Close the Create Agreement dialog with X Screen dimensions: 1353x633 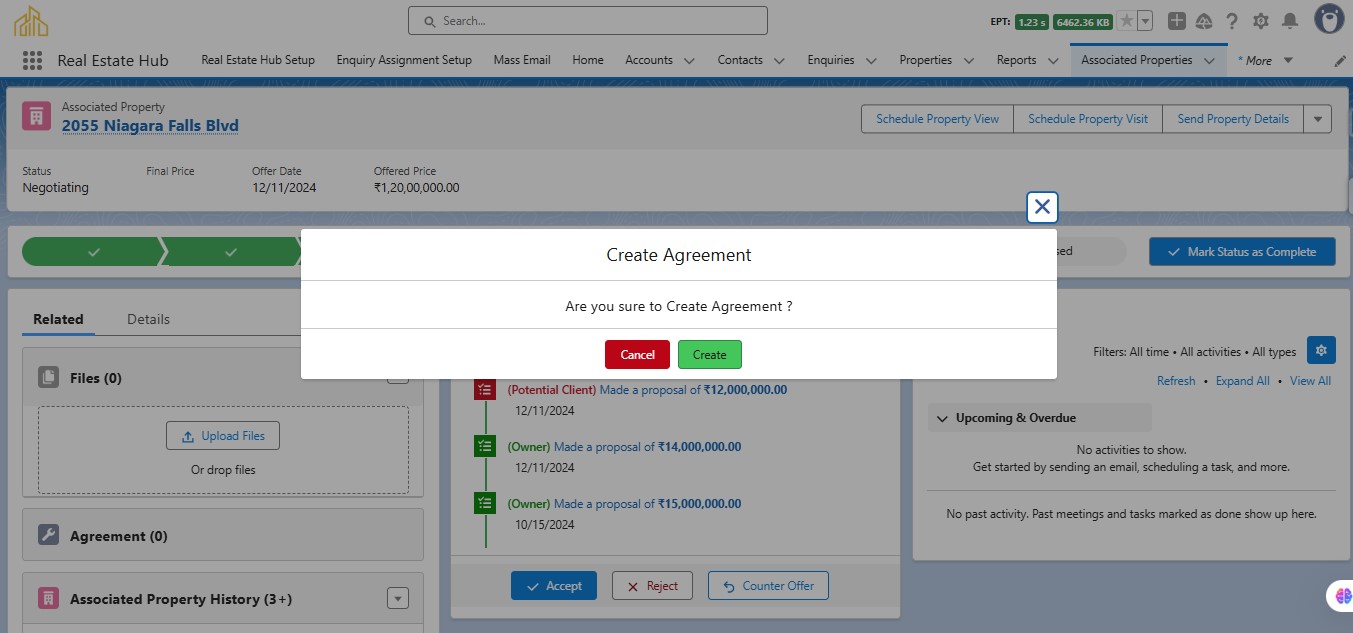[x=1042, y=207]
